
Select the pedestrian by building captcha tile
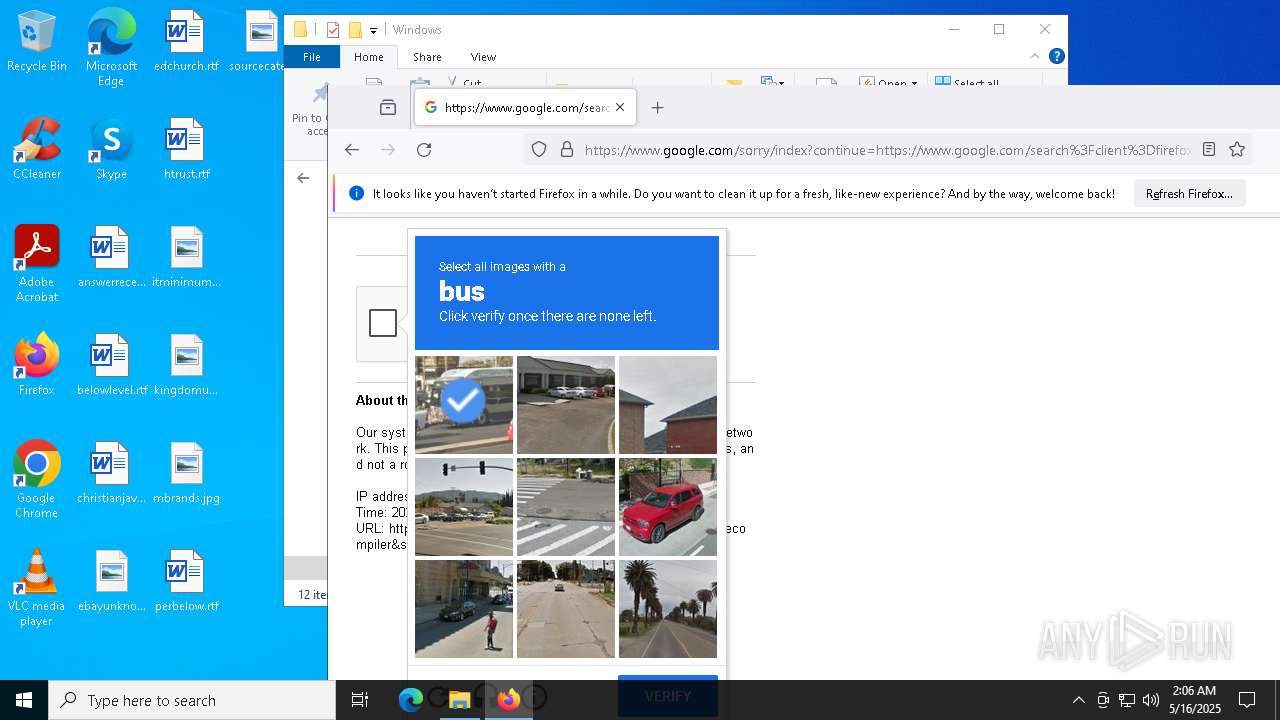click(x=464, y=609)
